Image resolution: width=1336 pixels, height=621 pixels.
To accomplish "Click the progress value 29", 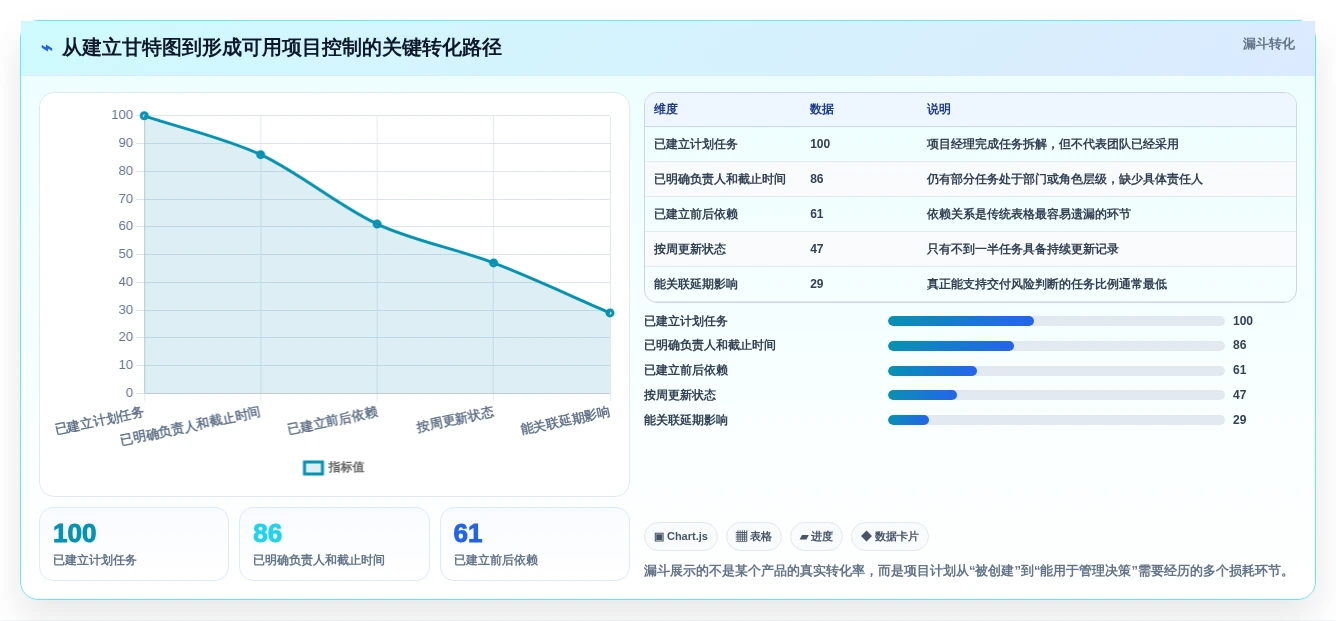I will [x=1240, y=420].
